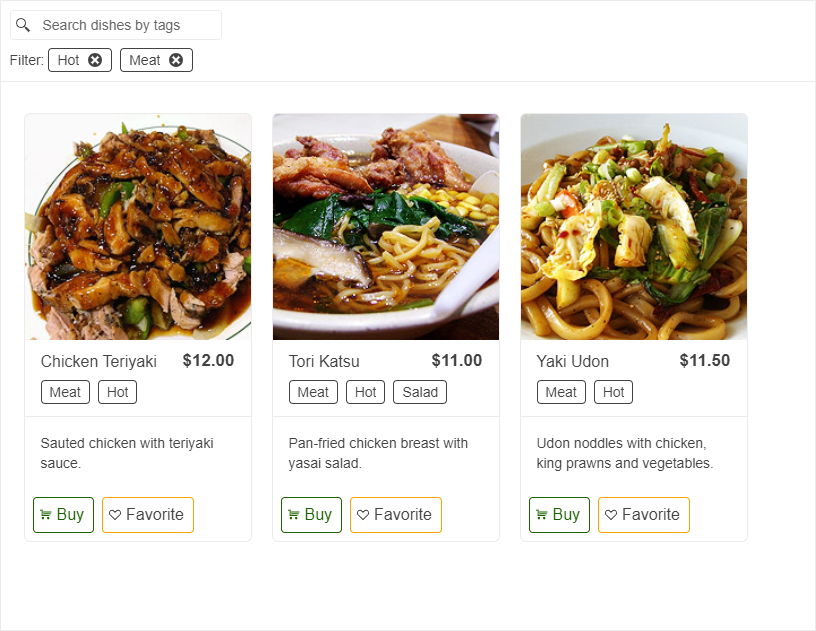Click the cart icon on Chicken Teriyaki's Buy button
The width and height of the screenshot is (816, 631).
46,514
